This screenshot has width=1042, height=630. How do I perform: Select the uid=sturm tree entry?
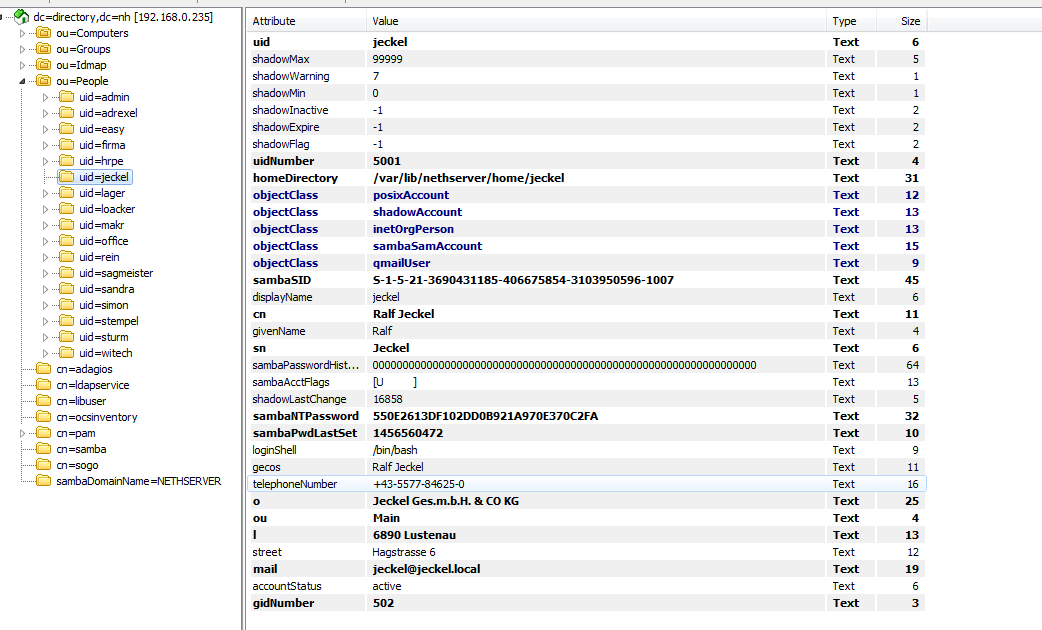(104, 337)
